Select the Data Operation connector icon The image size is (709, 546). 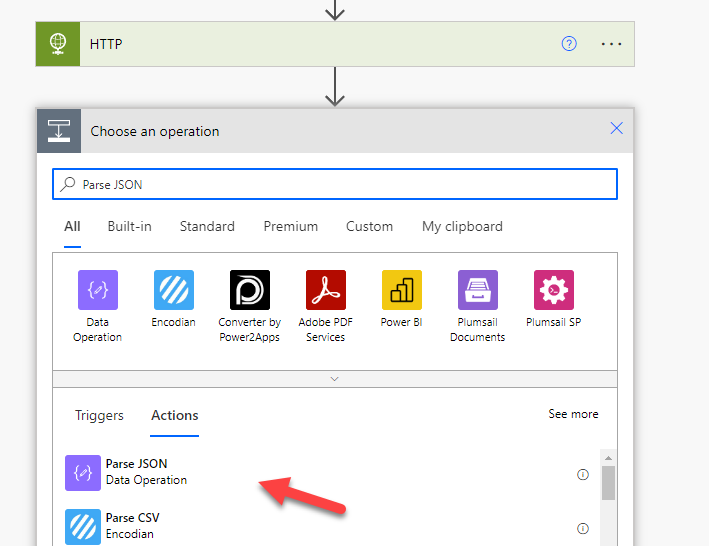click(x=97, y=290)
